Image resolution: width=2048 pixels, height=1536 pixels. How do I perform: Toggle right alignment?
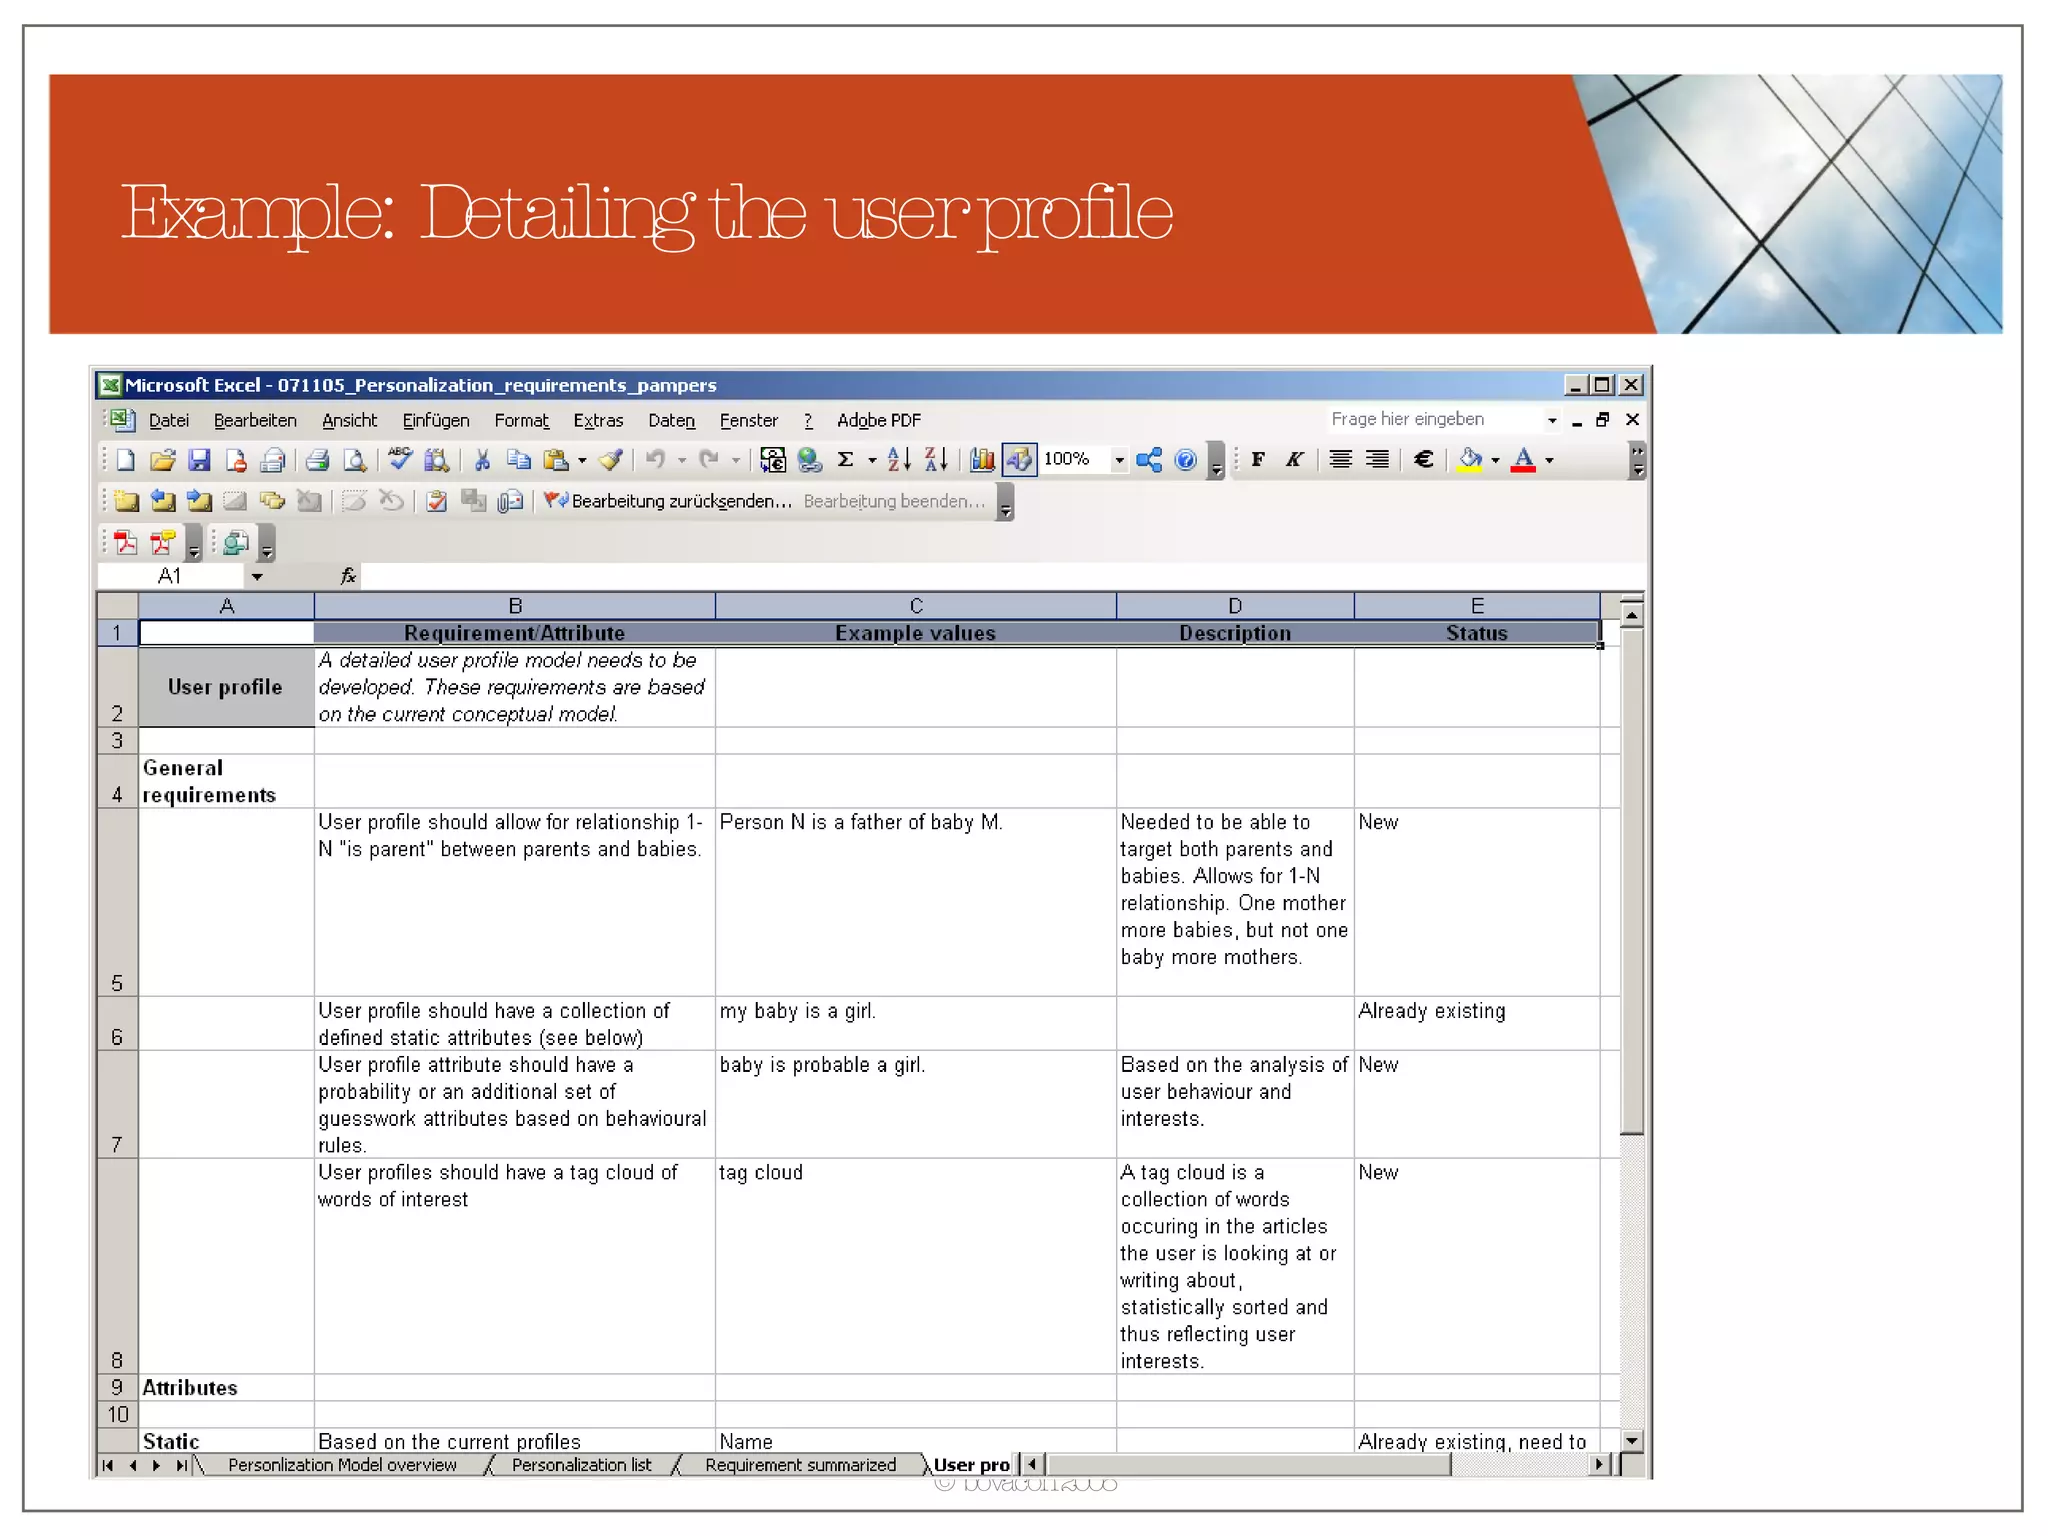tap(1377, 460)
